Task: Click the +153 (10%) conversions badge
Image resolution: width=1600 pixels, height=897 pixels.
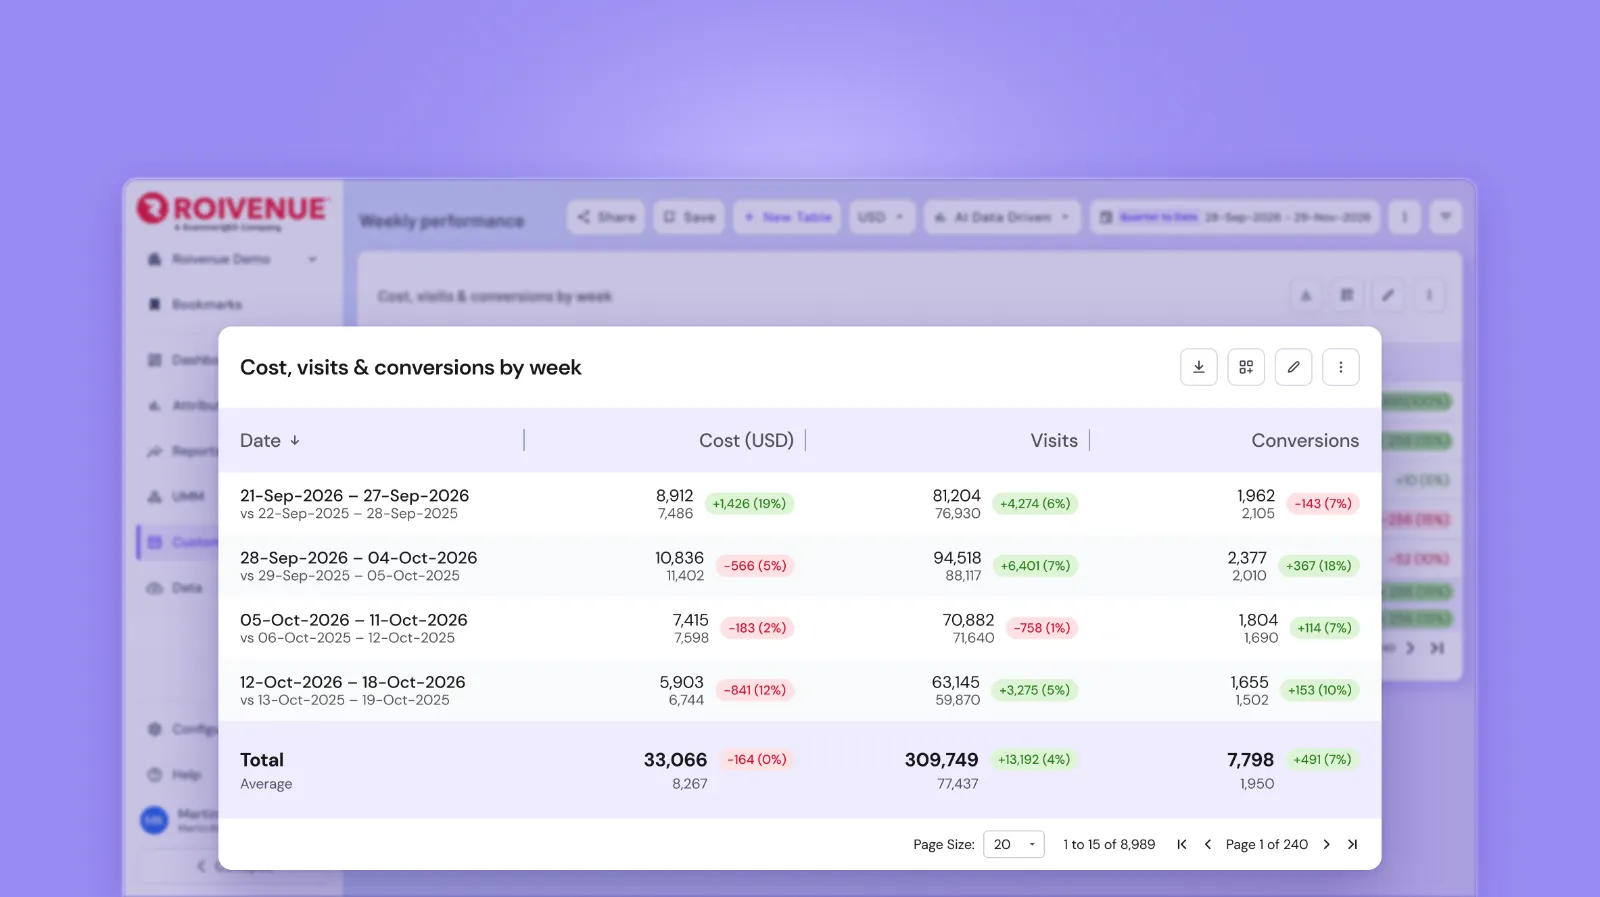Action: point(1320,690)
